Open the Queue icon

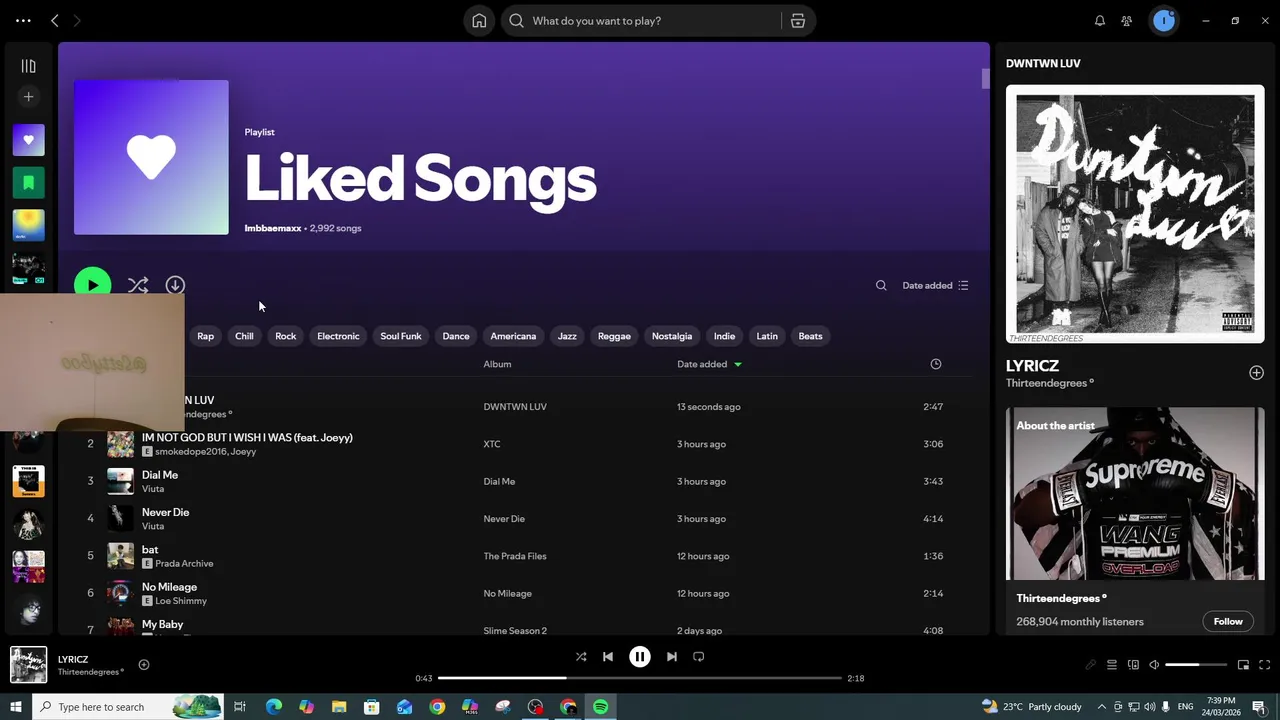pos(1112,665)
